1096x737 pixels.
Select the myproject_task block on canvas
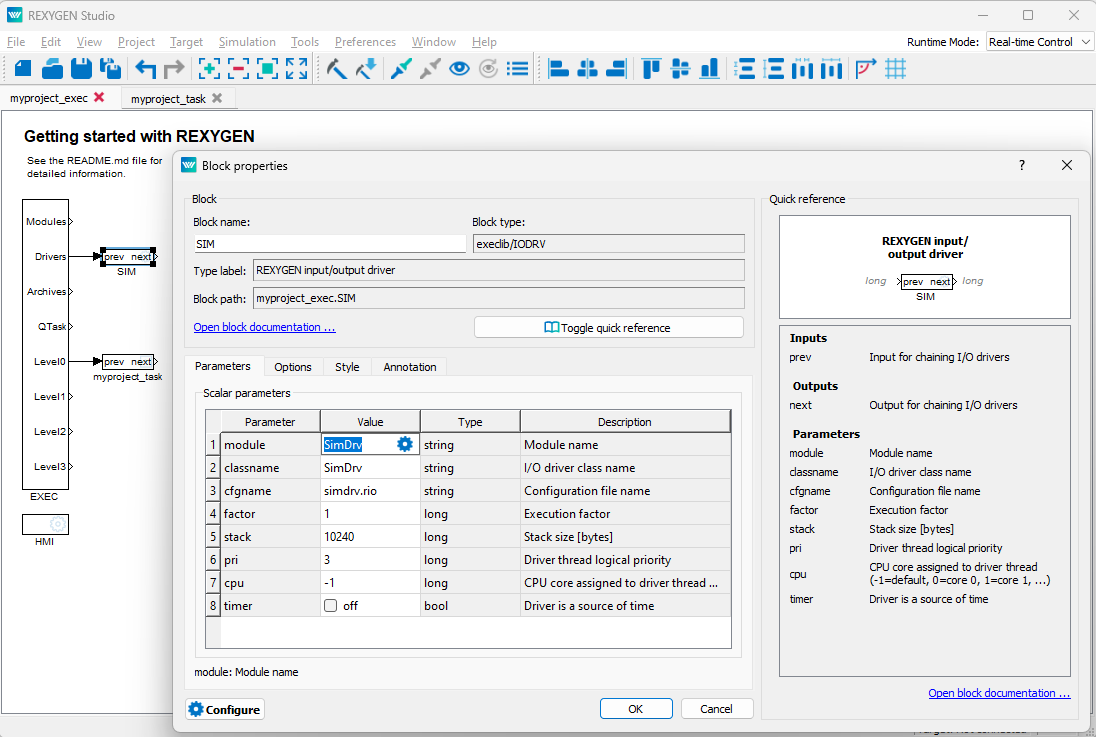click(x=128, y=362)
